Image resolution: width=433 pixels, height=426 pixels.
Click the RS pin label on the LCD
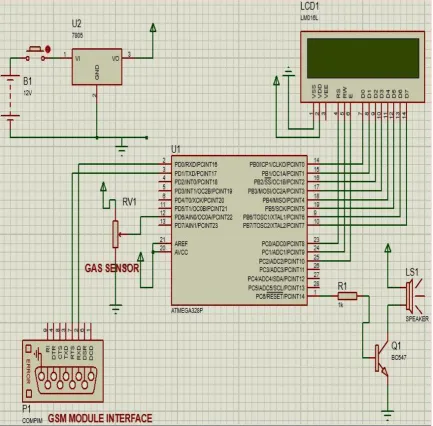[x=338, y=92]
